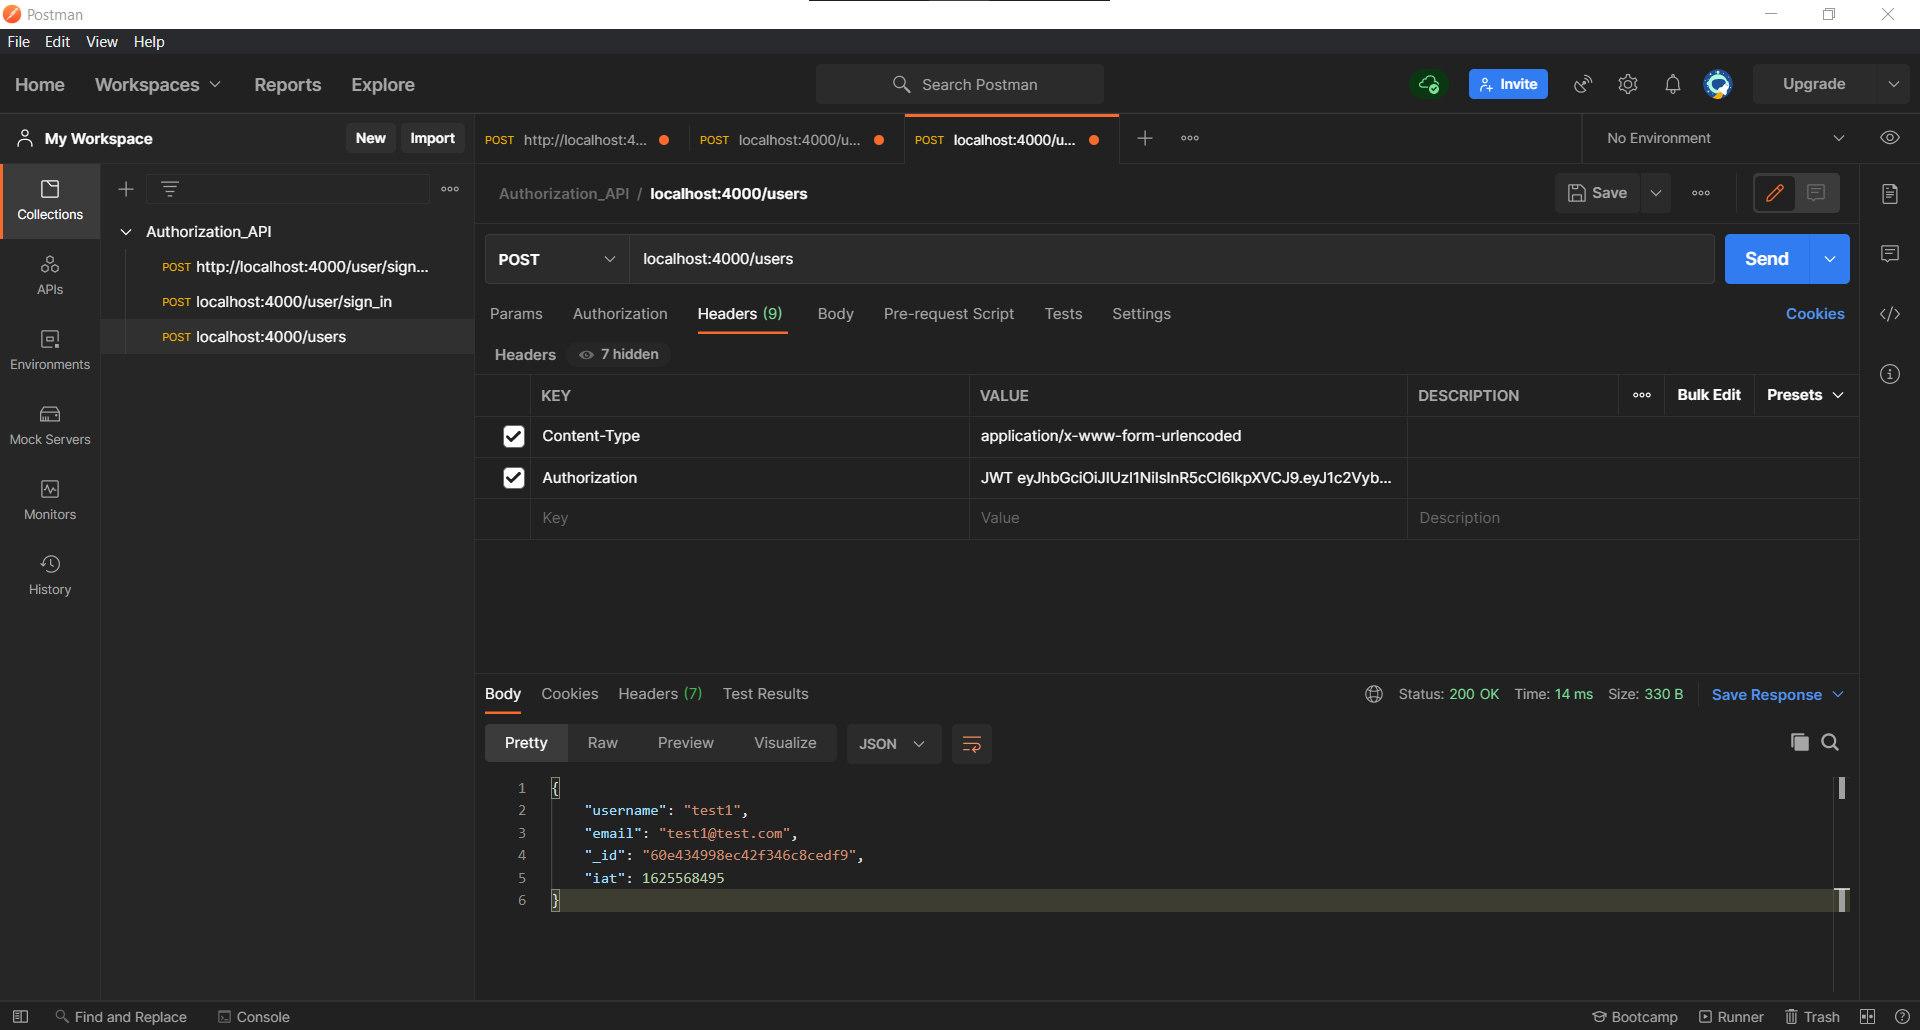Open collections sidebar more options
Image resolution: width=1920 pixels, height=1030 pixels.
[x=450, y=189]
